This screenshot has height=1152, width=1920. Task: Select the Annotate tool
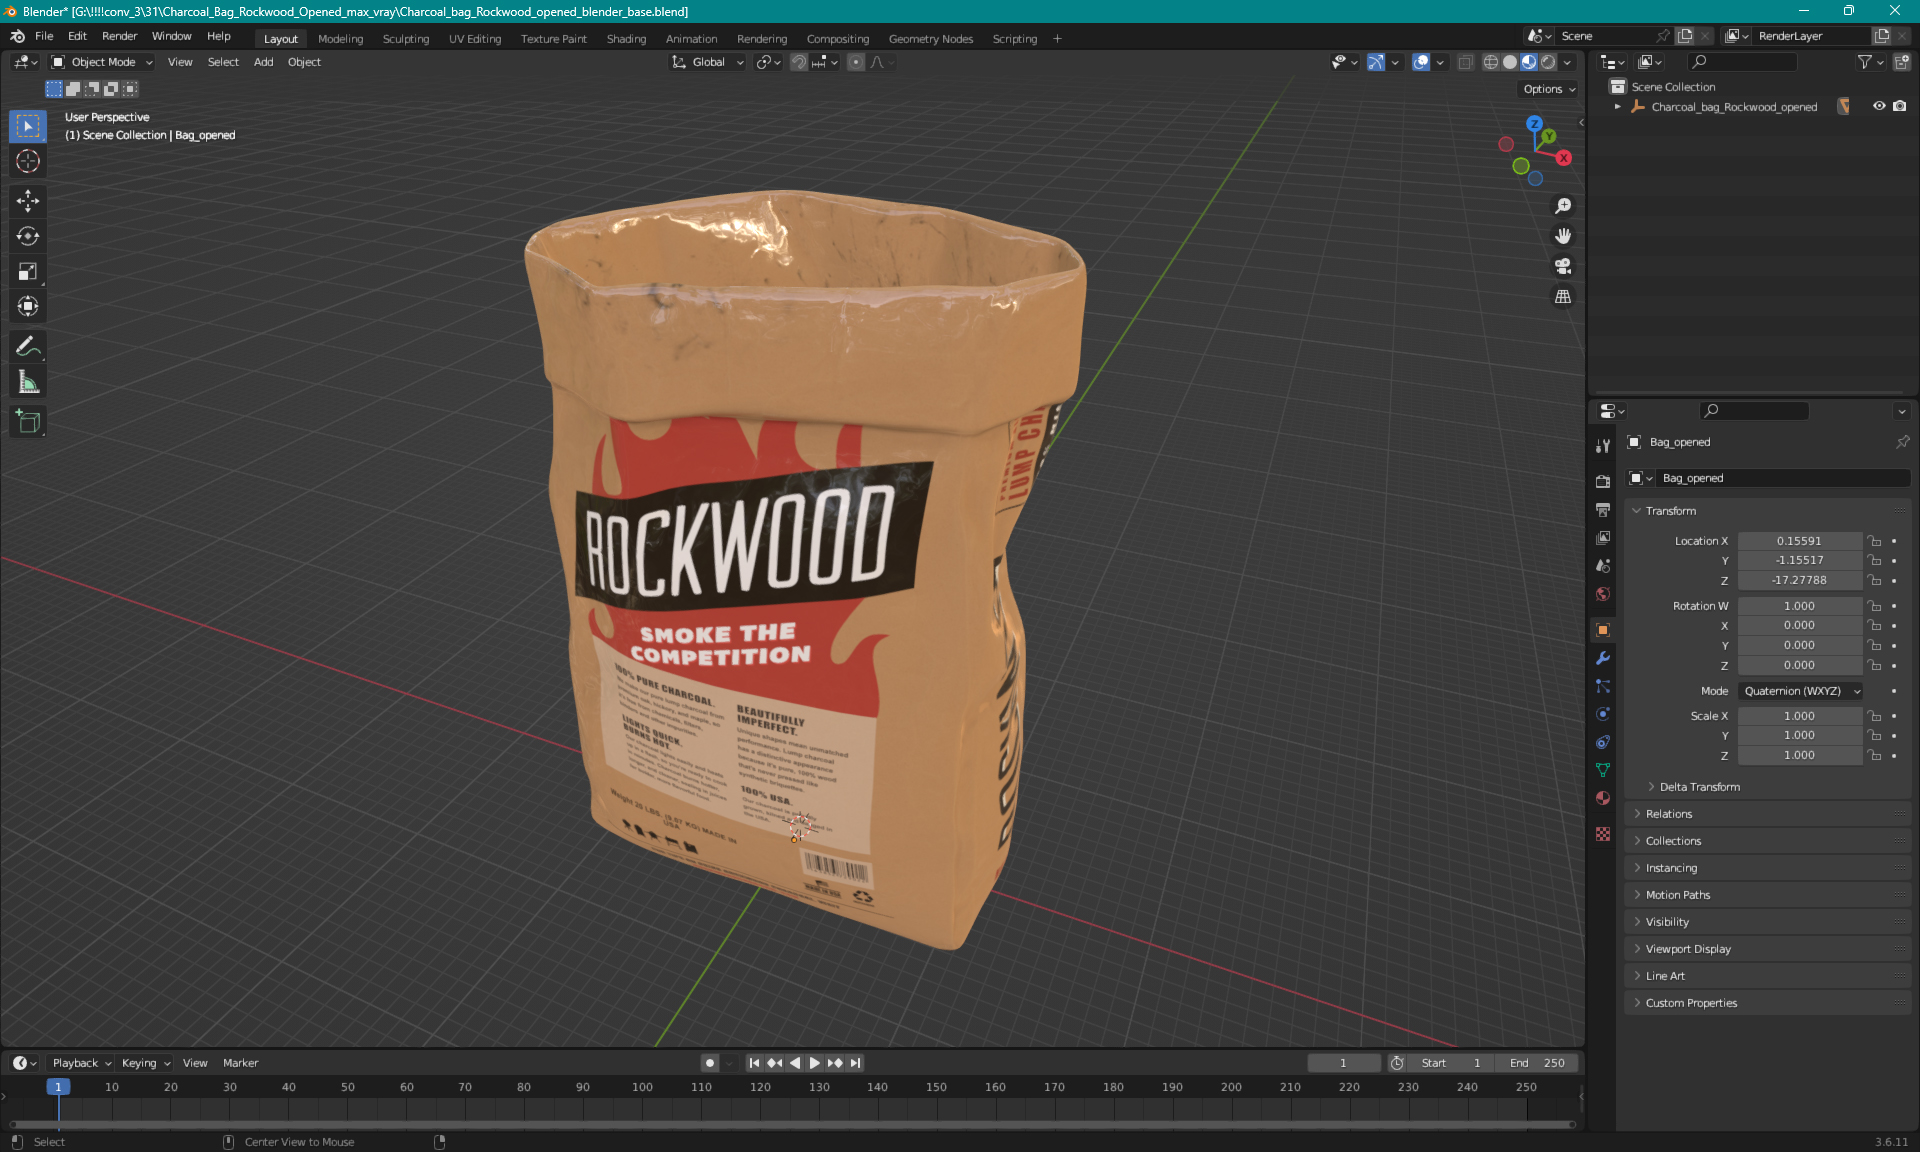point(28,347)
